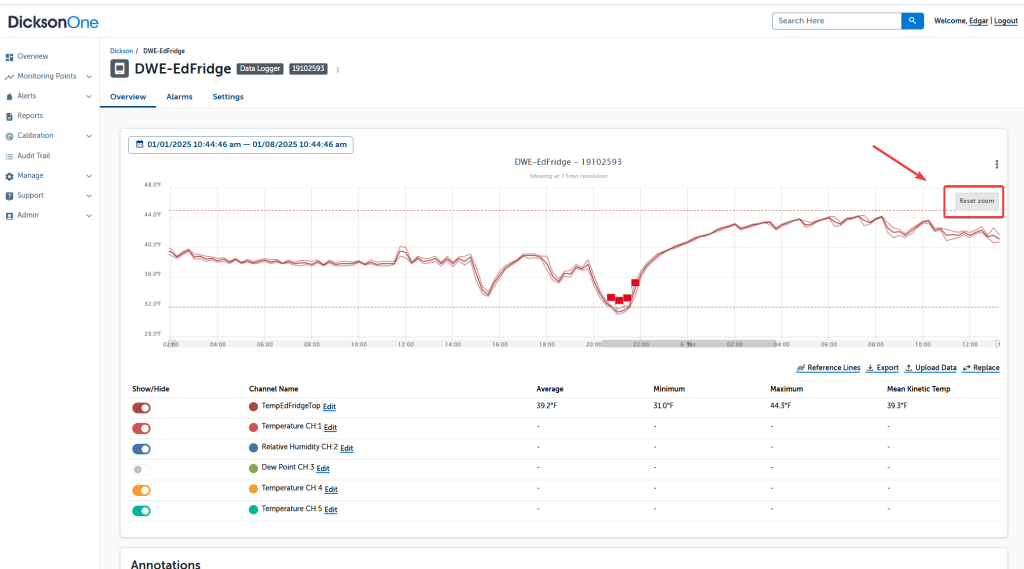Open the chart kebab menu icon
The height and width of the screenshot is (569, 1024).
(x=996, y=165)
